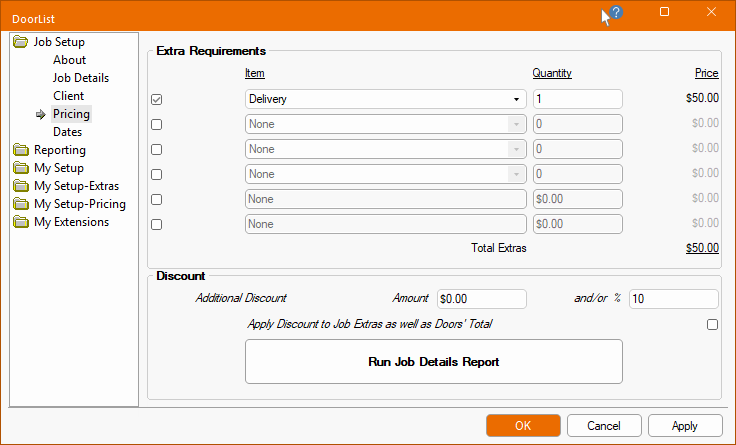
Task: Click the My Setup-Pricing folder icon
Action: click(x=20, y=204)
